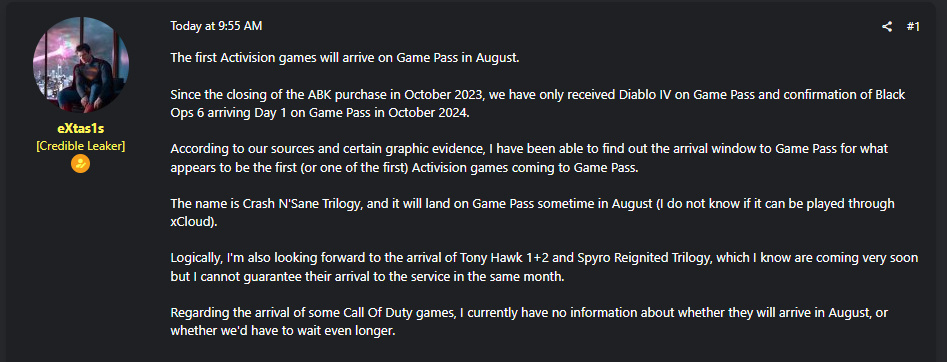Open the eXtas1s user profile link

point(80,129)
